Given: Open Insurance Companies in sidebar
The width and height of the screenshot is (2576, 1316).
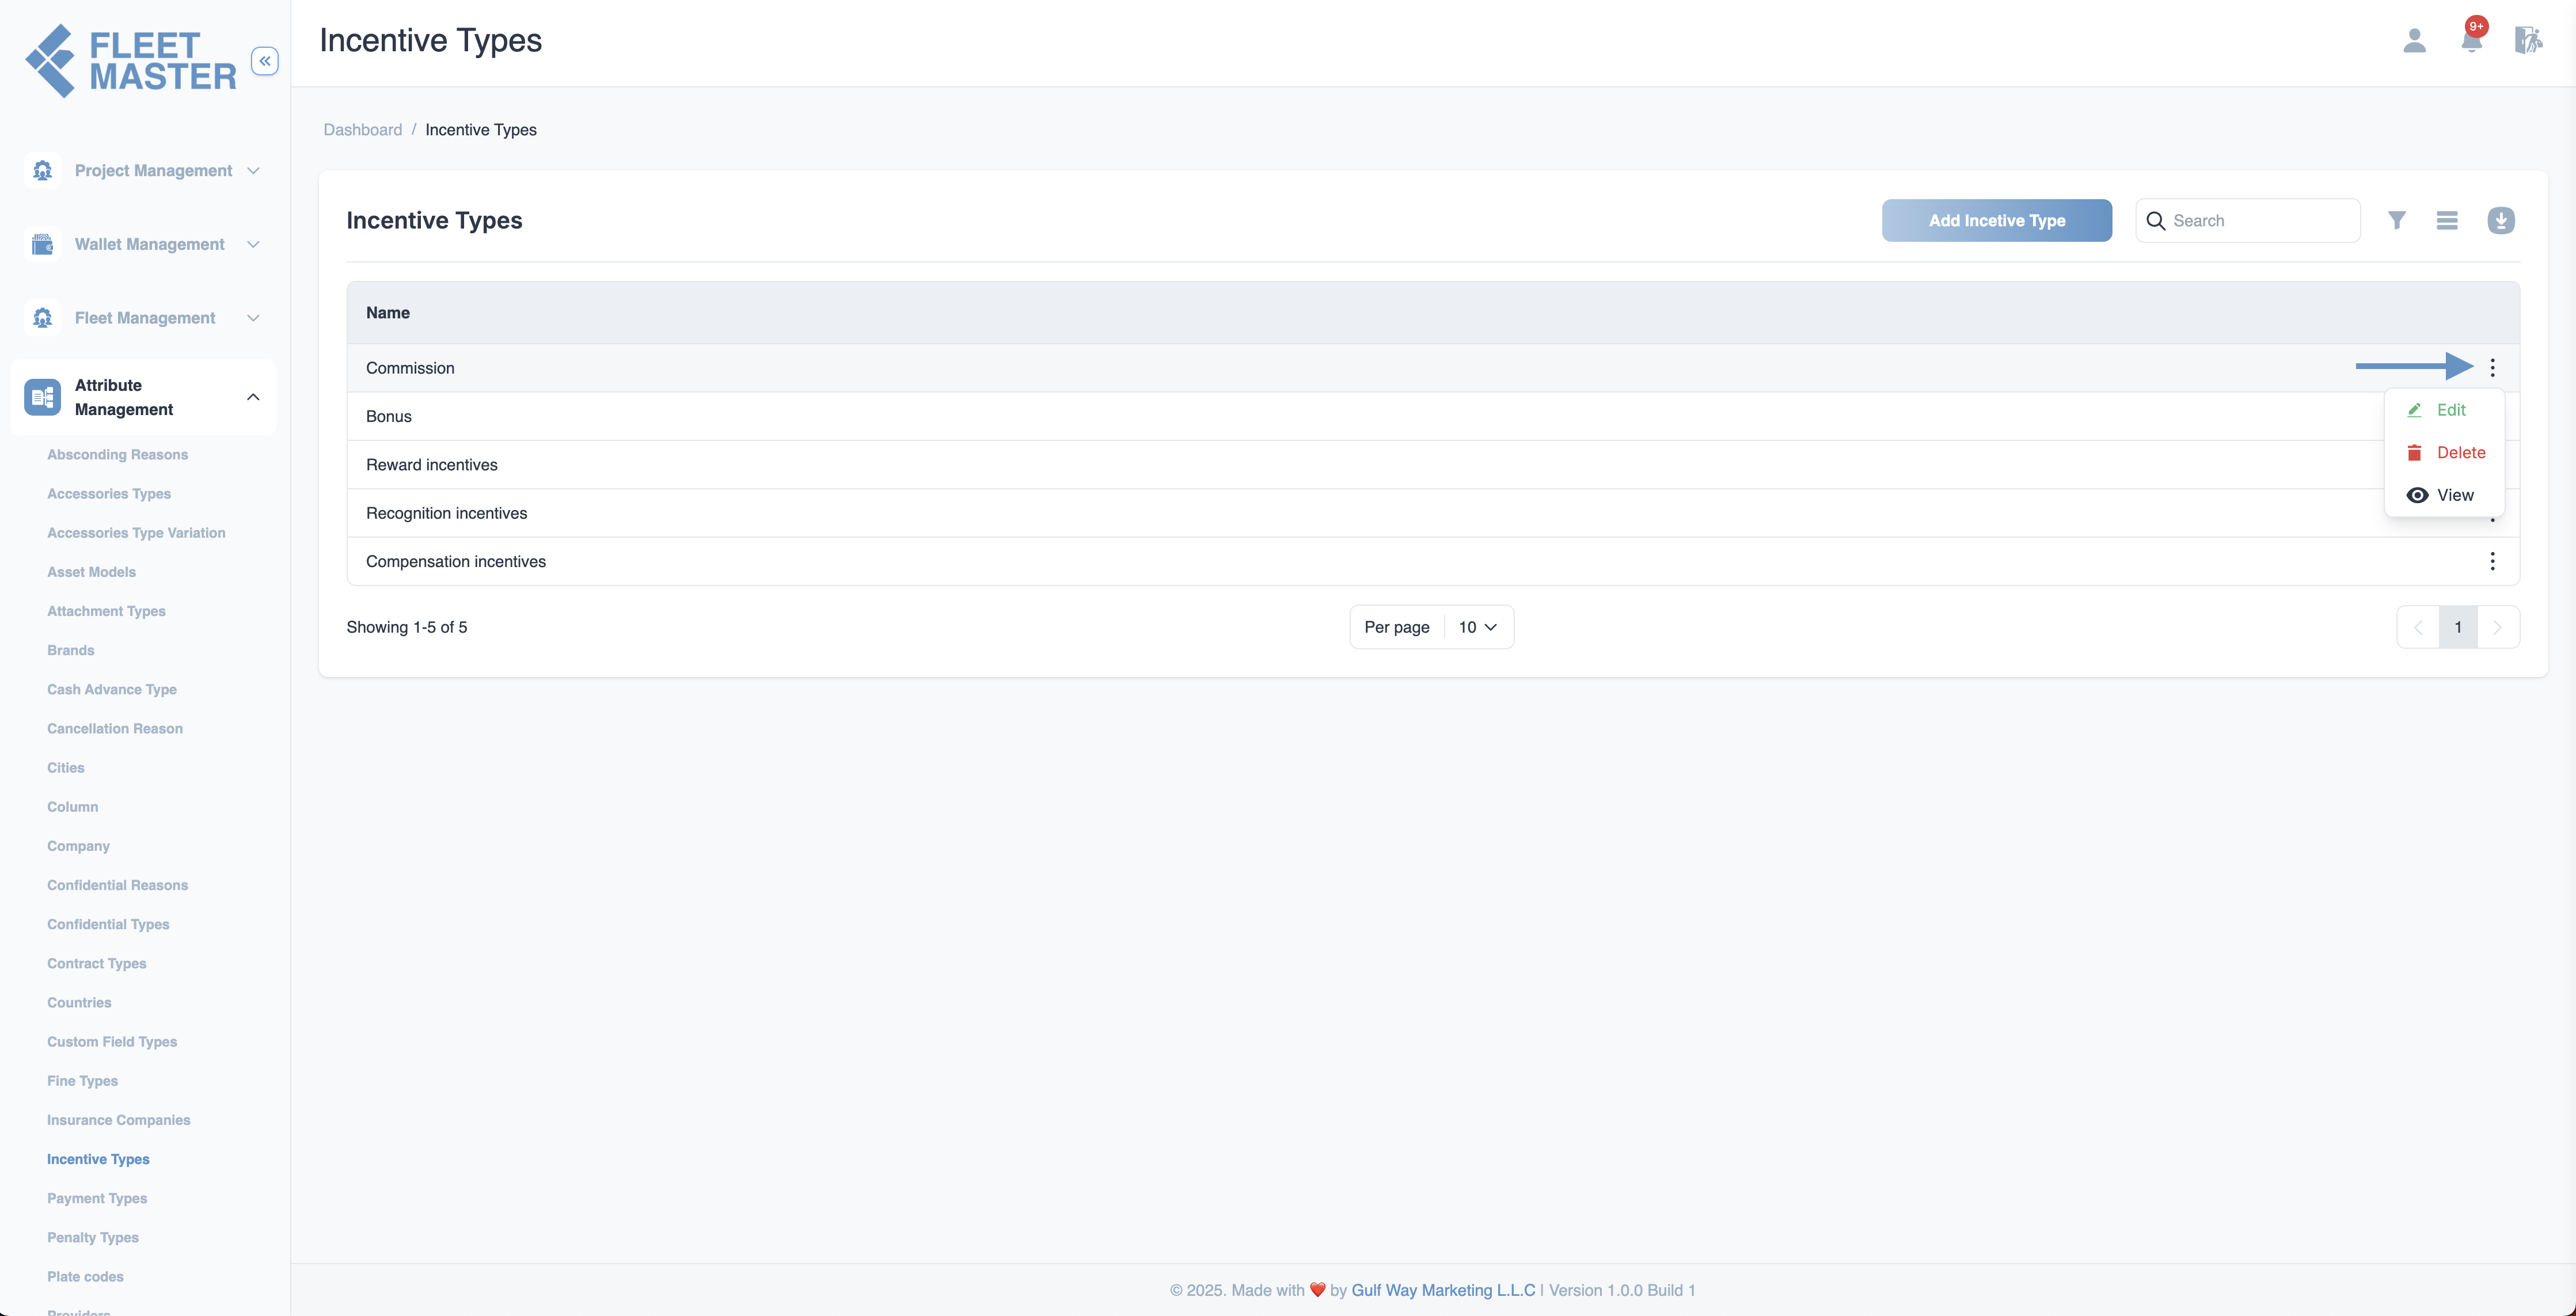Looking at the screenshot, I should click(x=118, y=1120).
